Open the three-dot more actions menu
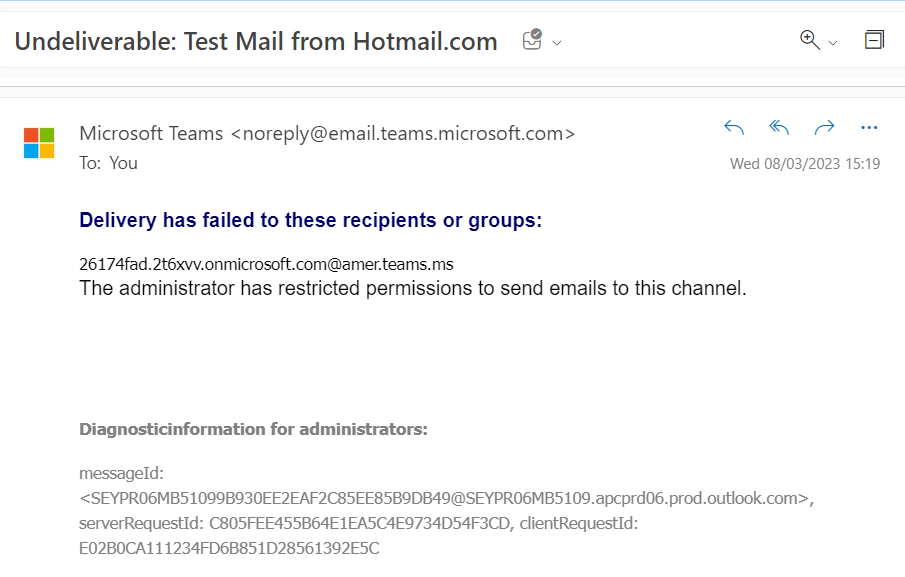905x577 pixels. [x=869, y=128]
